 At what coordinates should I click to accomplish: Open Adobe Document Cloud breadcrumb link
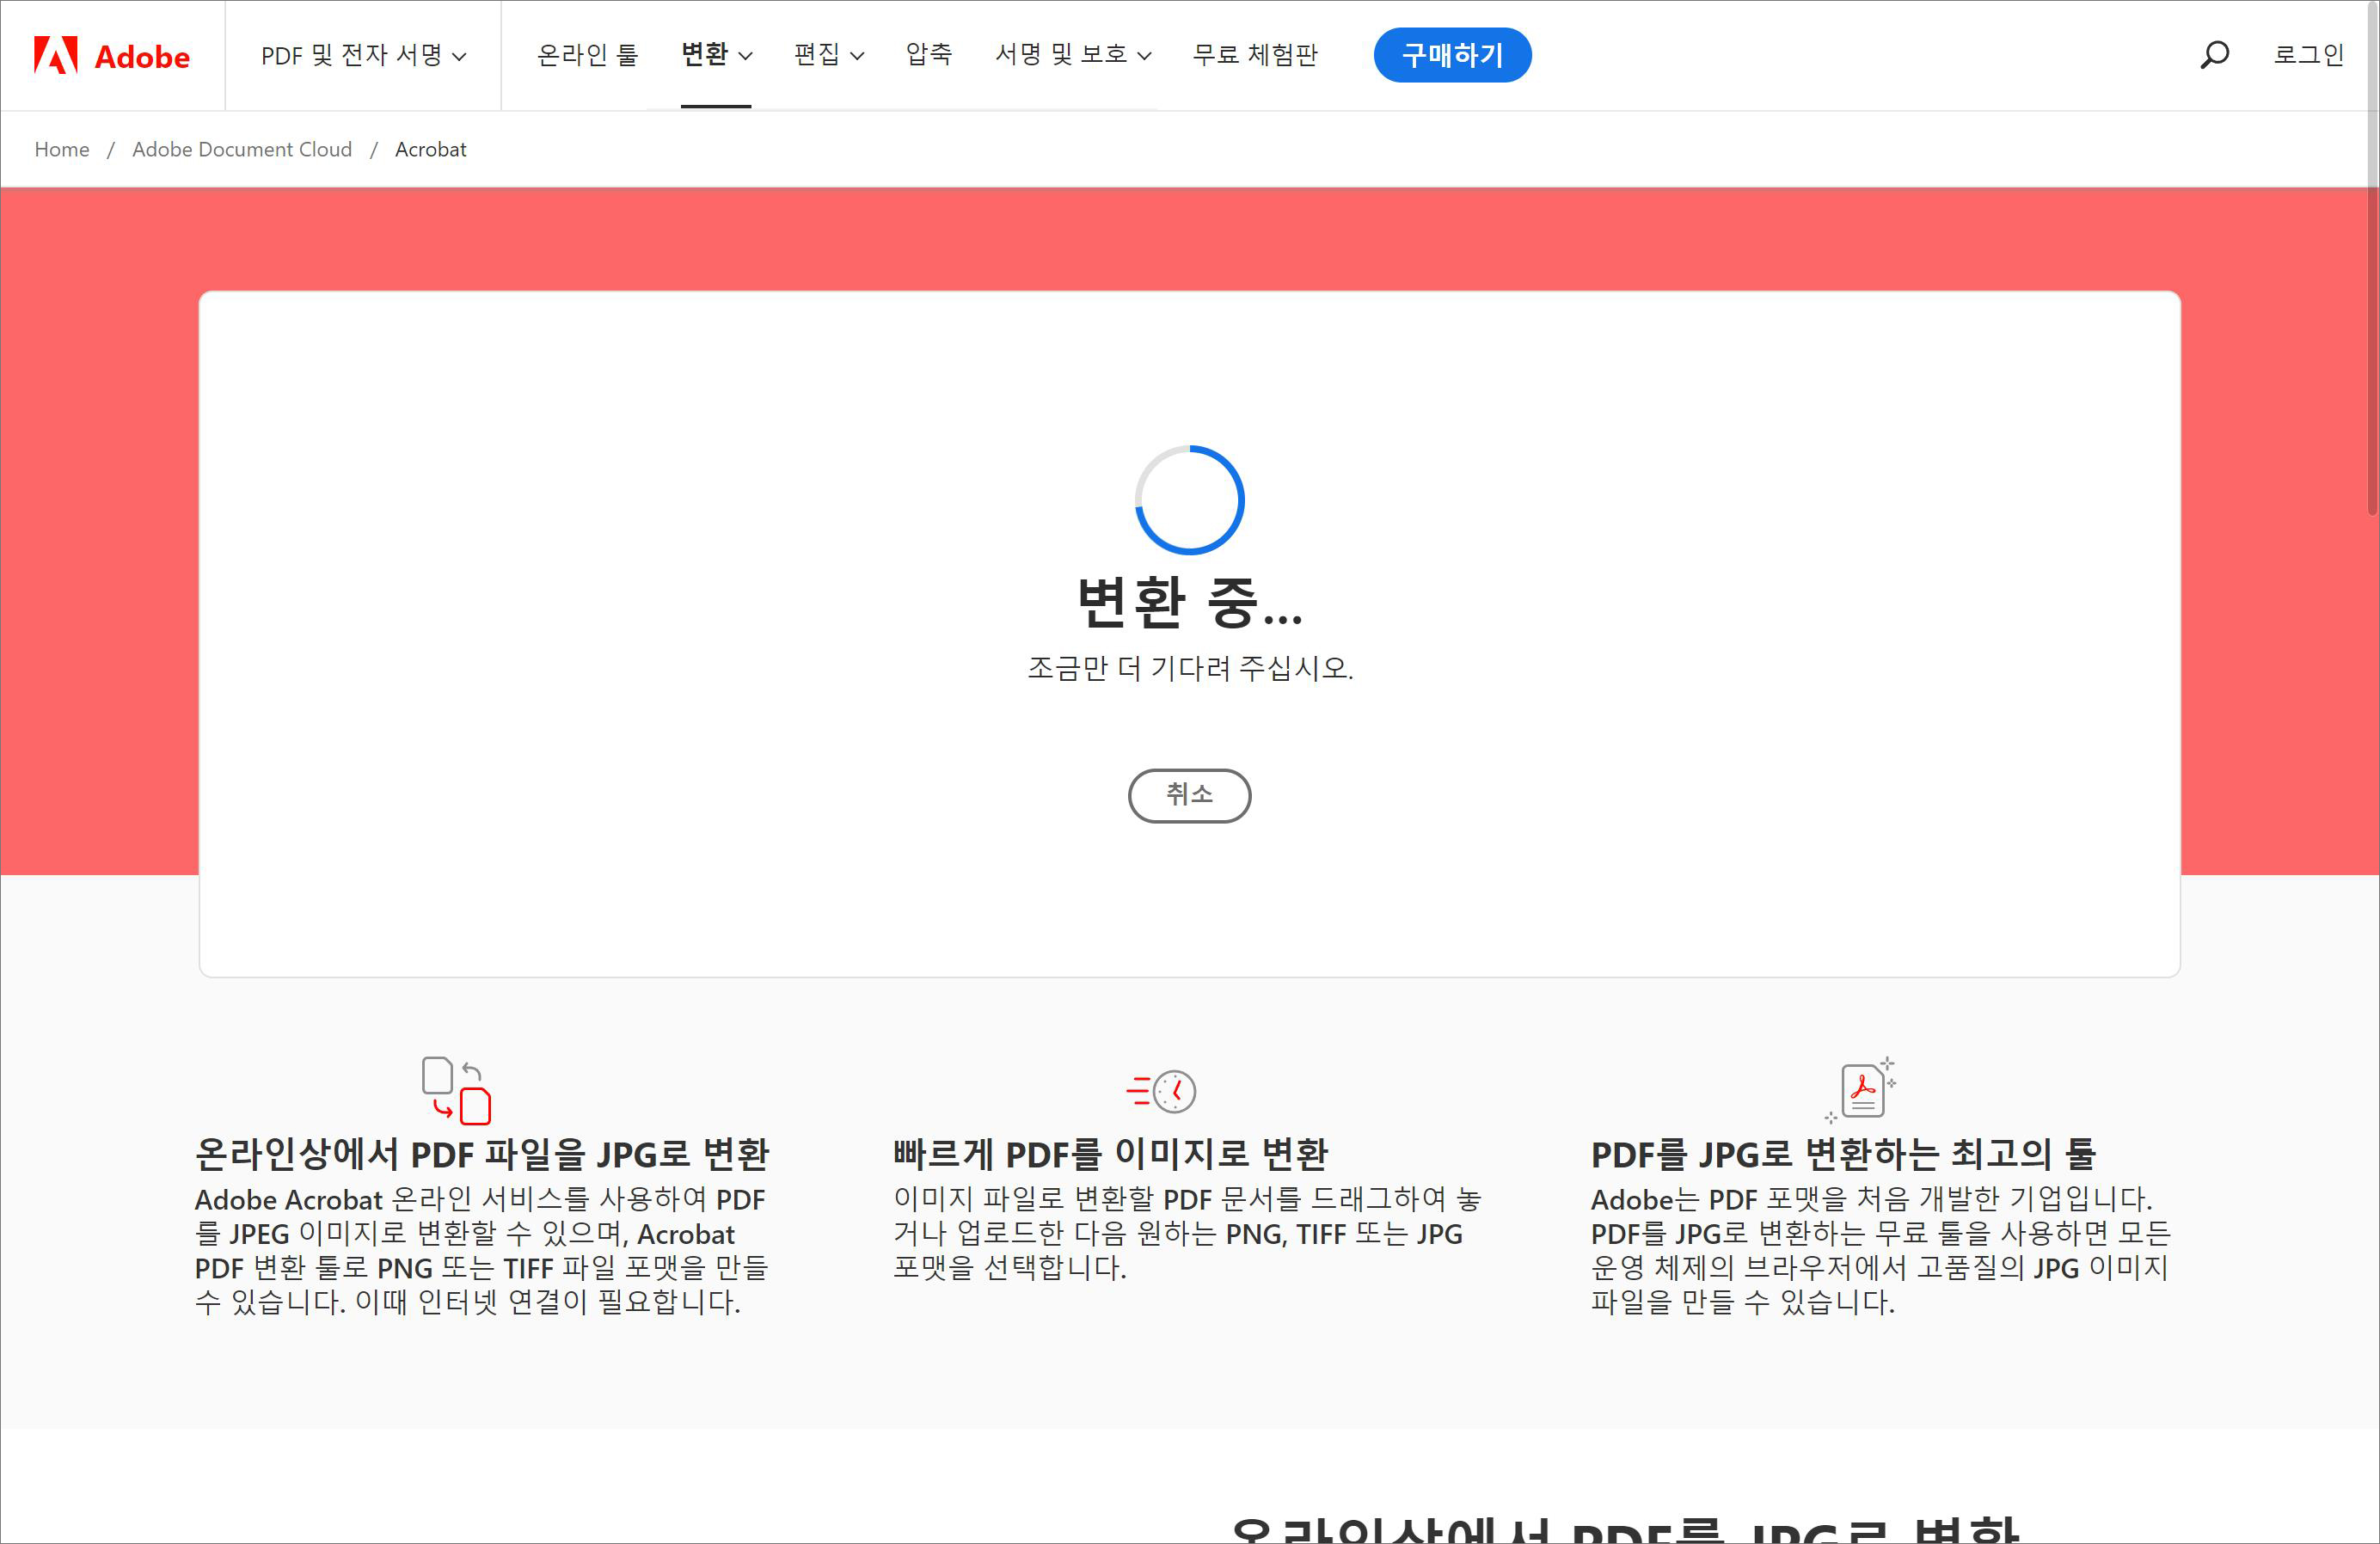(242, 150)
